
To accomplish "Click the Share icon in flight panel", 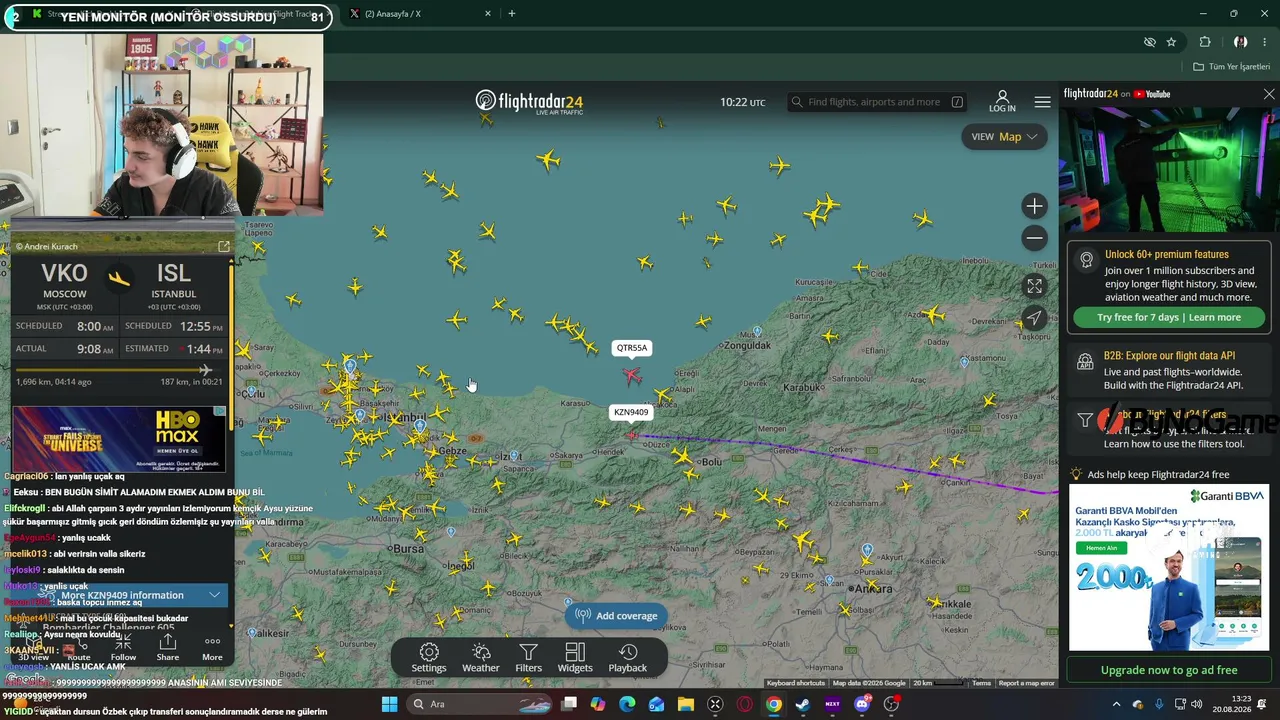I will (x=168, y=647).
